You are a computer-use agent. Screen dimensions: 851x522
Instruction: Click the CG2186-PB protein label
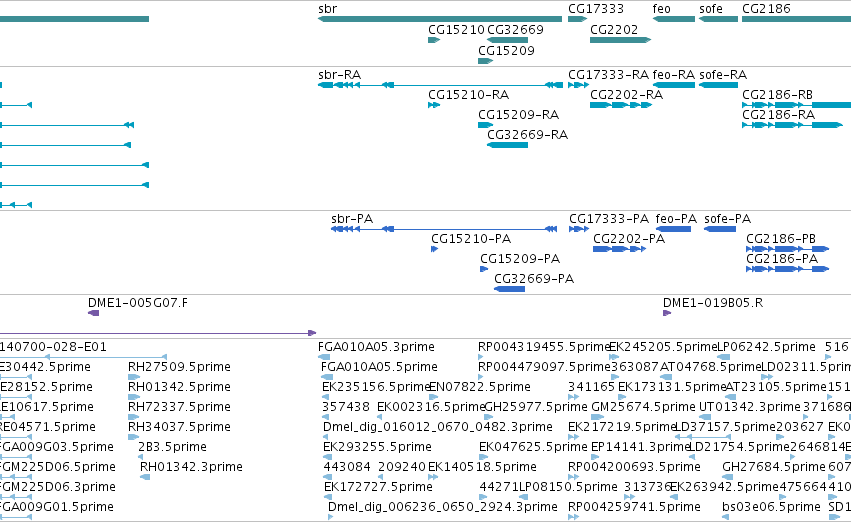click(781, 239)
